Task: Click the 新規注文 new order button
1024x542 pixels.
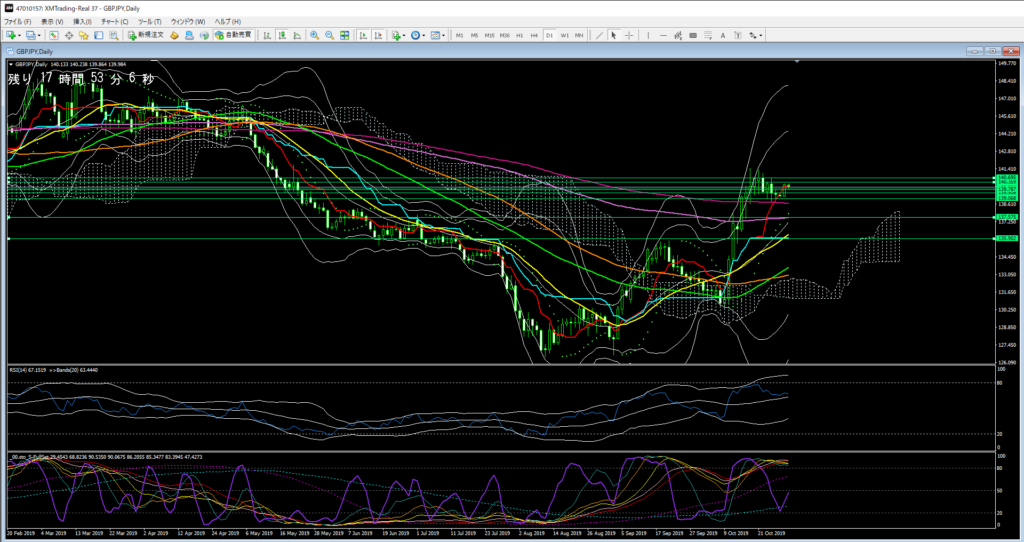Action: (x=146, y=35)
